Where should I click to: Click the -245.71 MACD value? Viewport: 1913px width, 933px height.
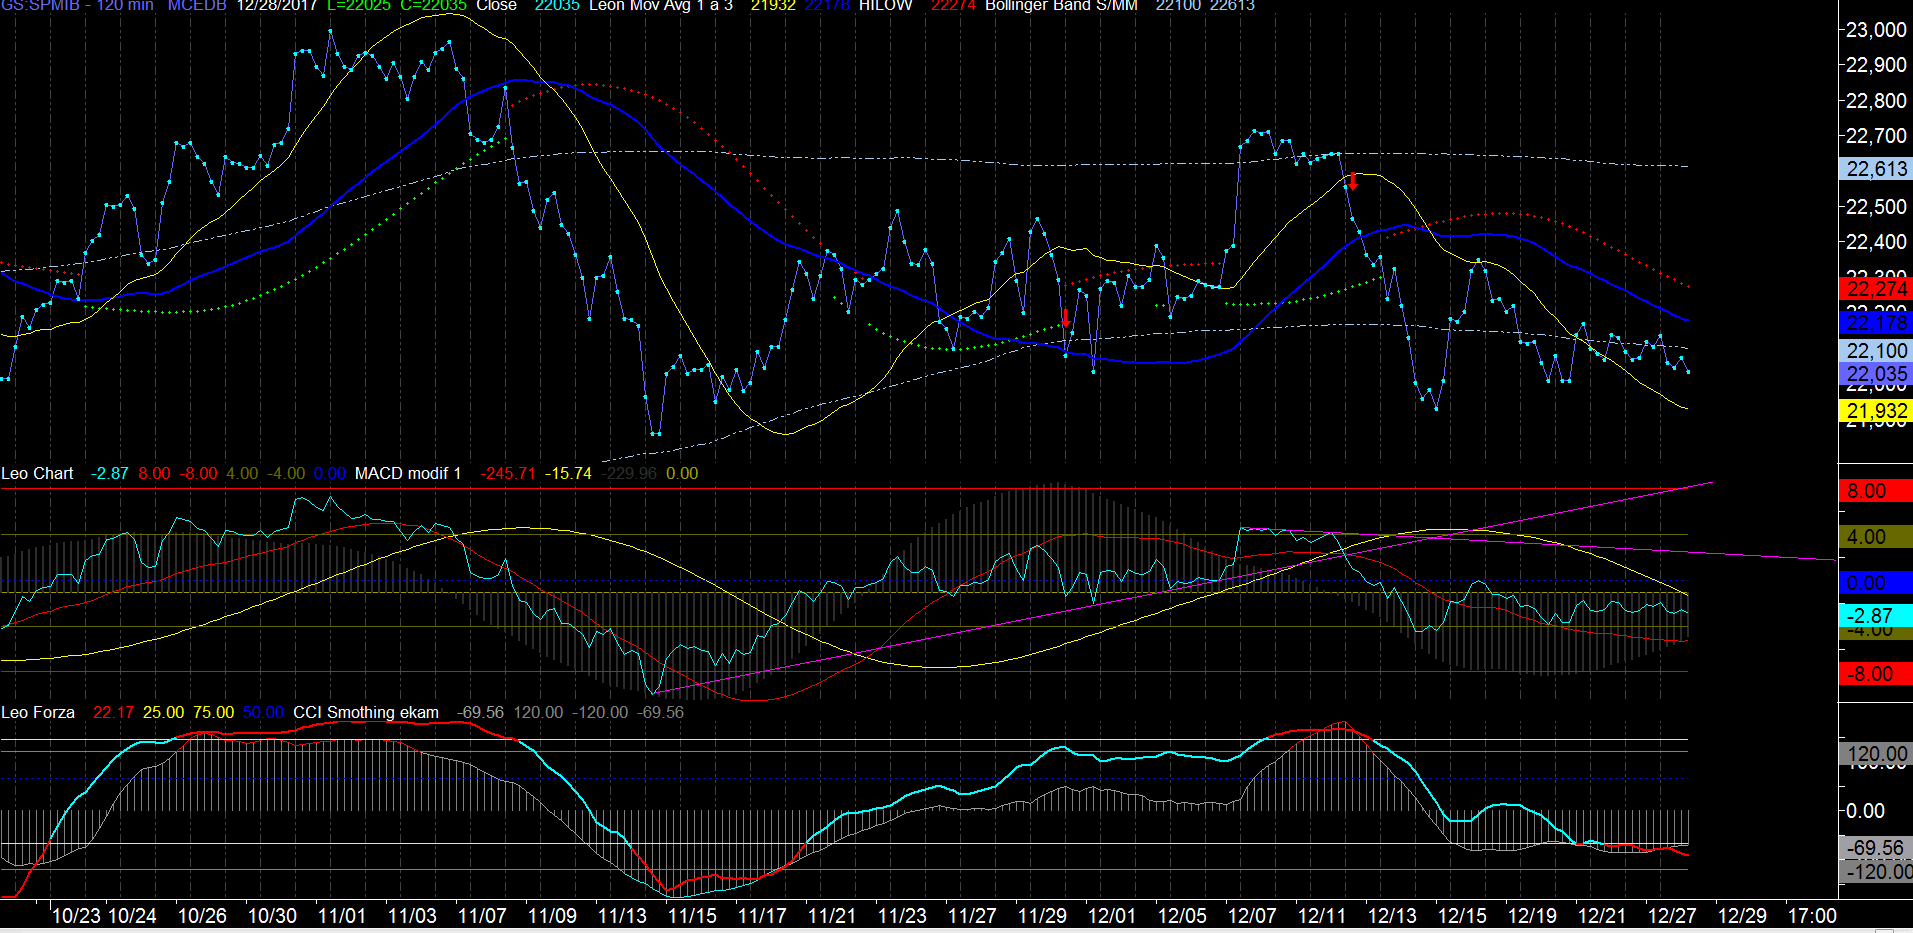pos(508,473)
